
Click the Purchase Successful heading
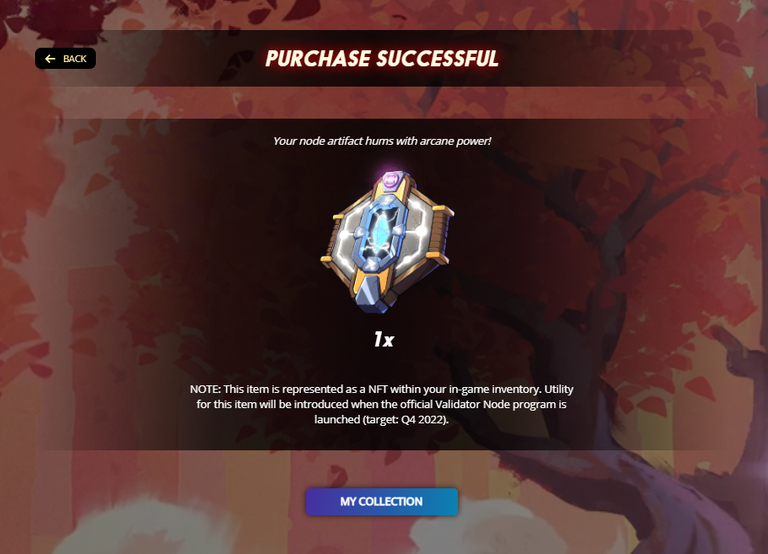[x=382, y=59]
